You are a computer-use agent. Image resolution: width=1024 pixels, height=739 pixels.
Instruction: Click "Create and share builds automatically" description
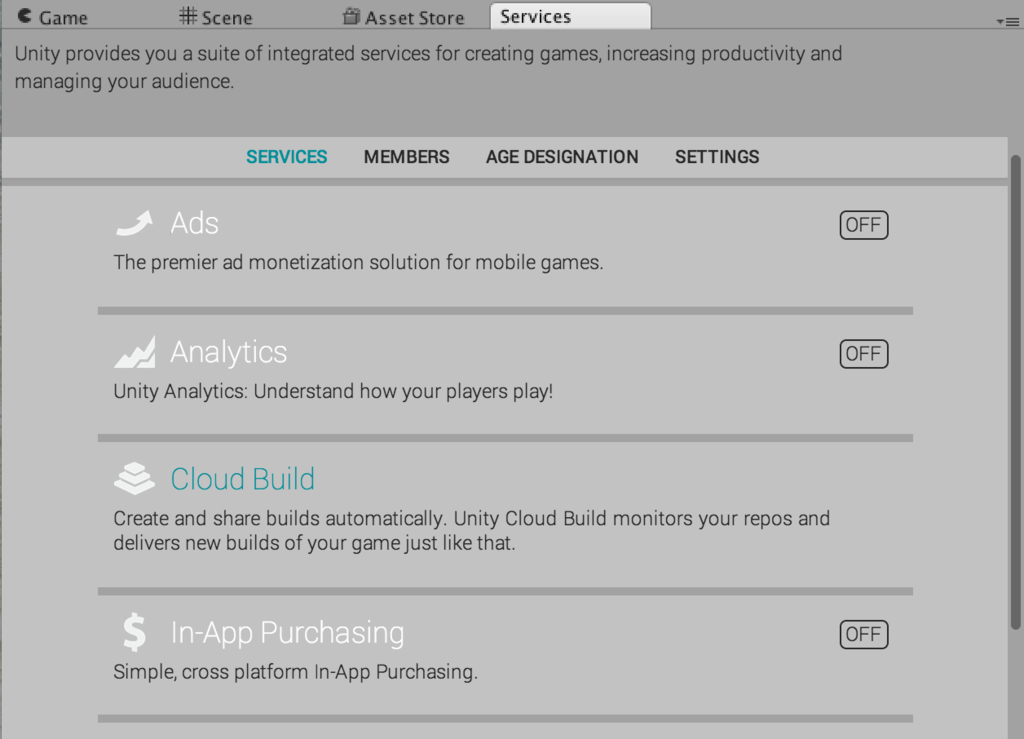point(472,531)
